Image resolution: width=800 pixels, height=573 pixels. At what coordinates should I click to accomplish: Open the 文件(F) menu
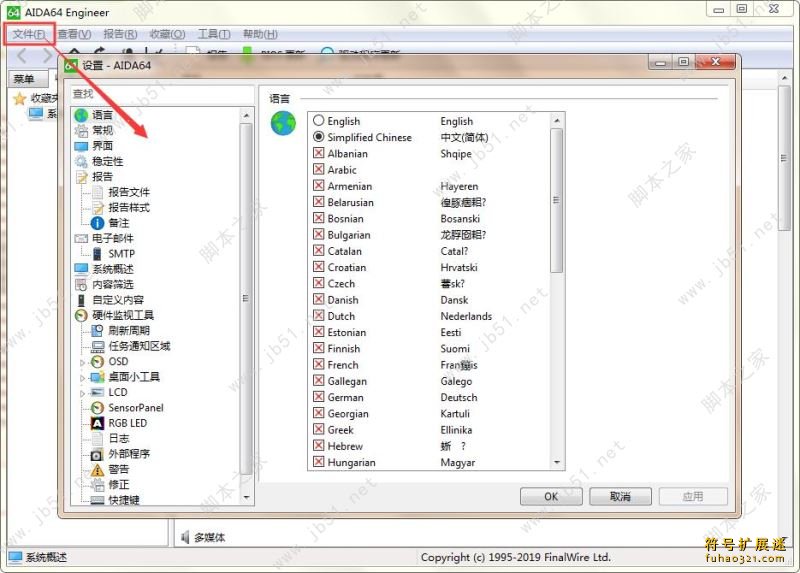pos(29,34)
